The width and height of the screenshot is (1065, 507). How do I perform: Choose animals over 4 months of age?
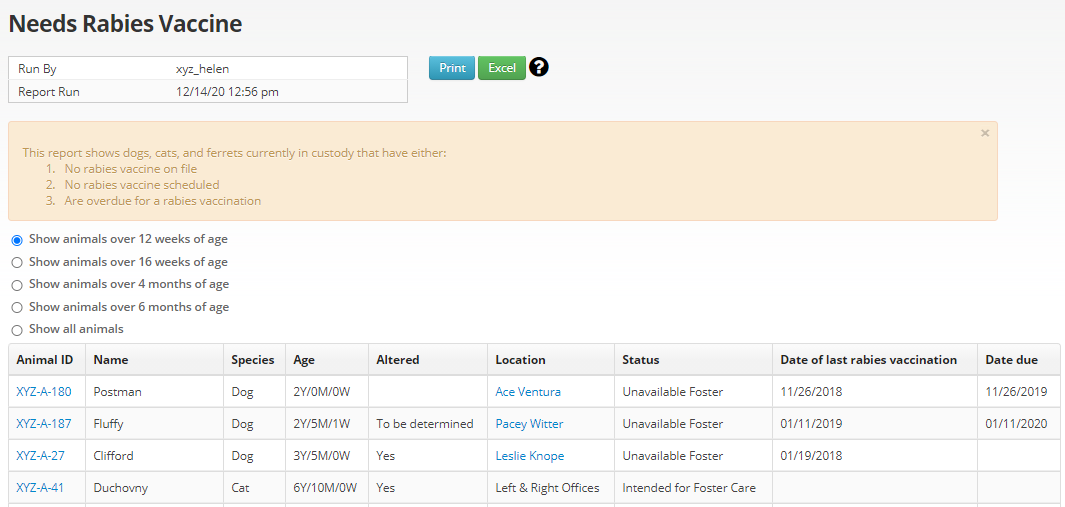[x=17, y=285]
